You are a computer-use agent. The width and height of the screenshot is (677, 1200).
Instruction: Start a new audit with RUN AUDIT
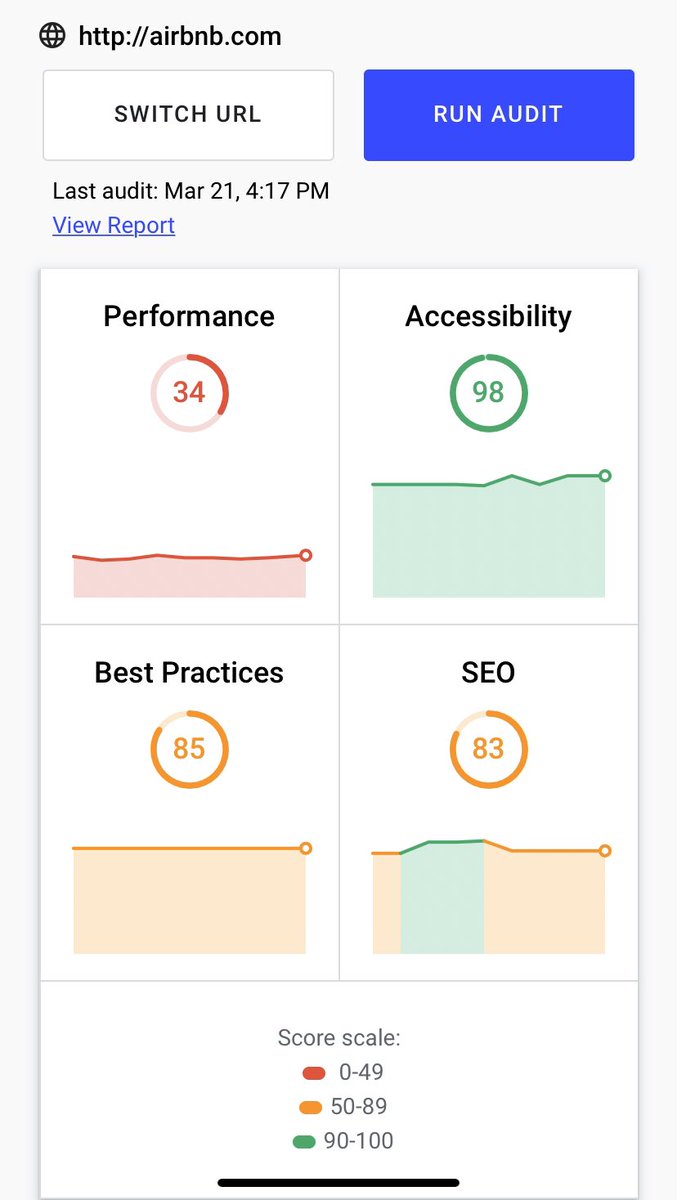click(499, 114)
